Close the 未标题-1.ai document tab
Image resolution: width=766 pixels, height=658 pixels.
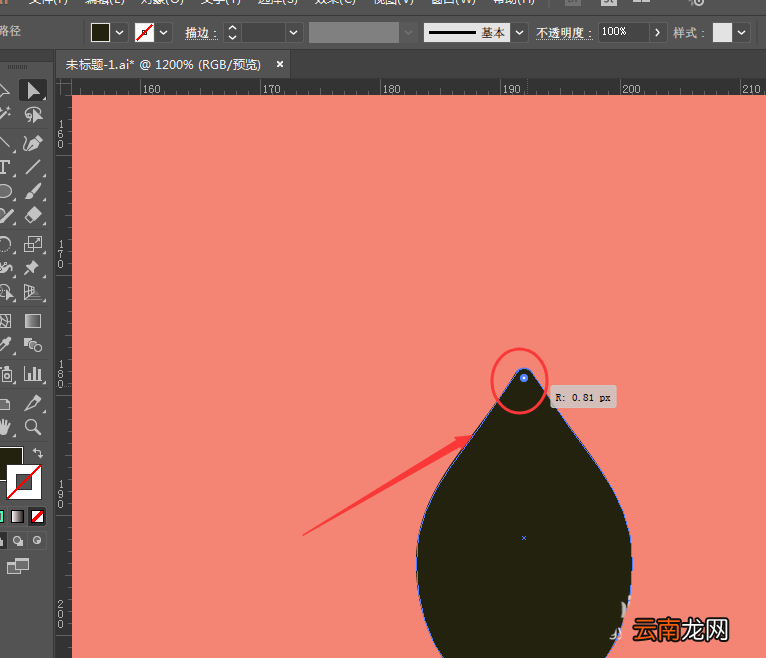coord(280,64)
